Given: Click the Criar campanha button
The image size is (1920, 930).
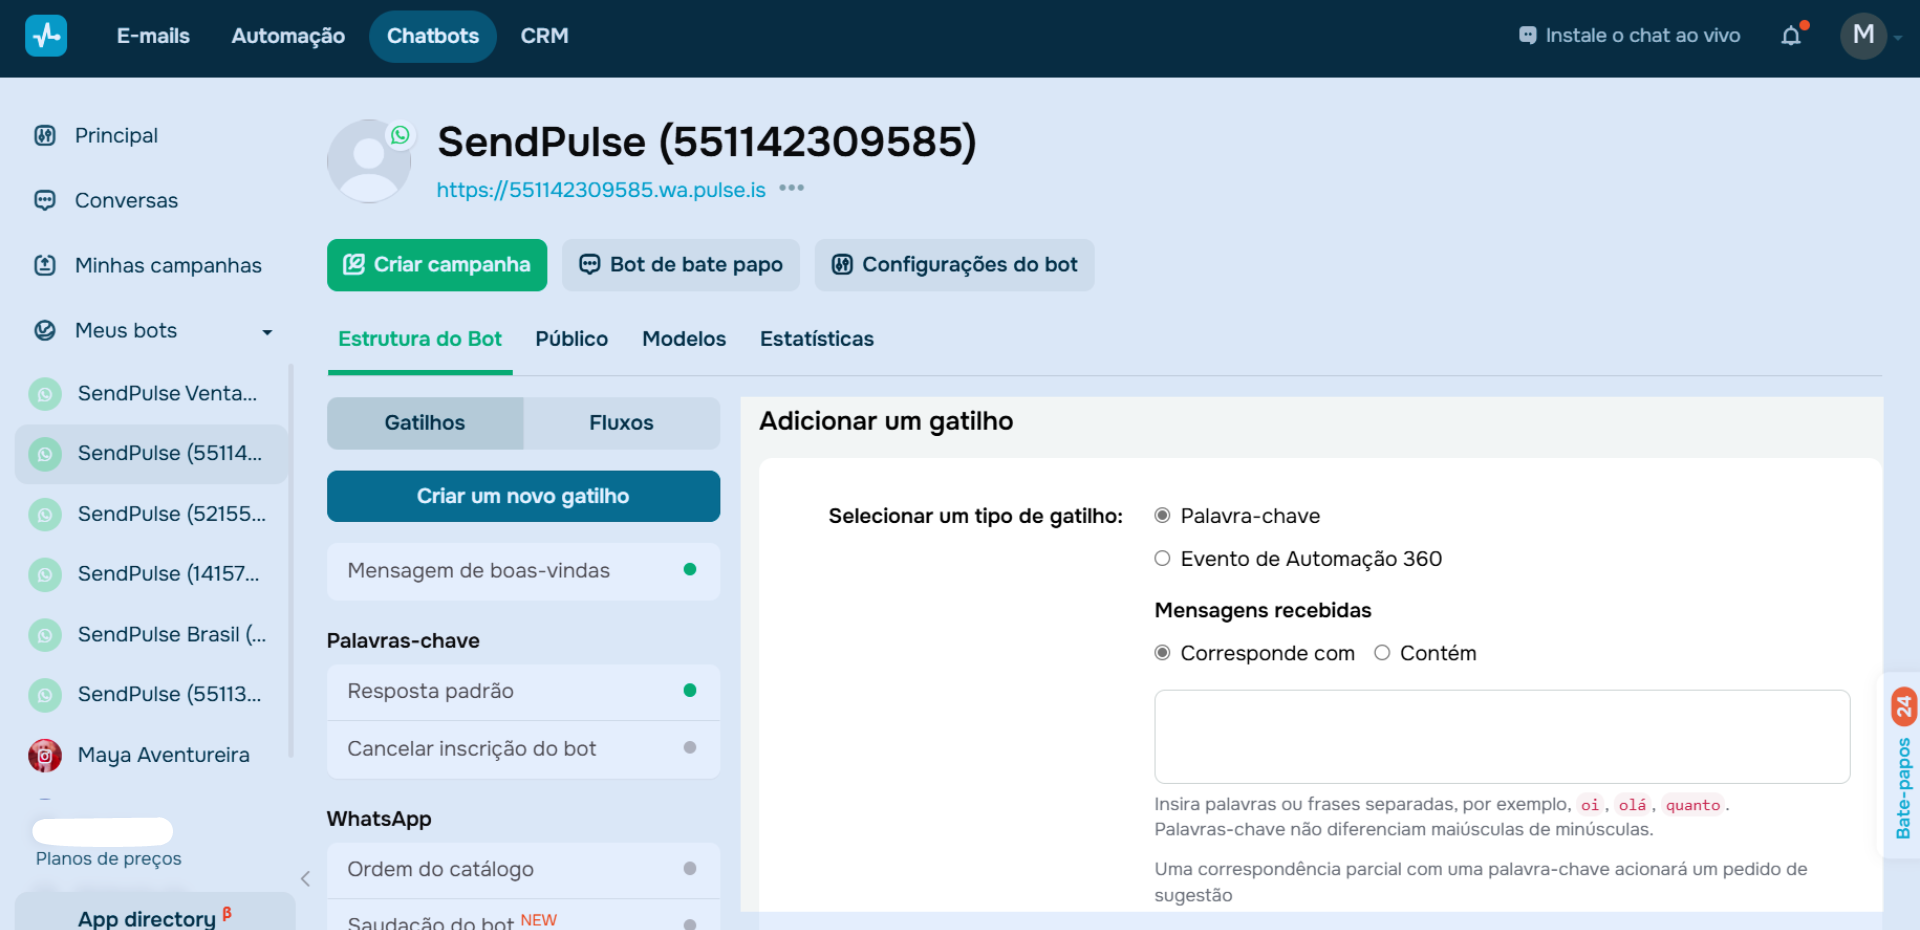Looking at the screenshot, I should 437,265.
